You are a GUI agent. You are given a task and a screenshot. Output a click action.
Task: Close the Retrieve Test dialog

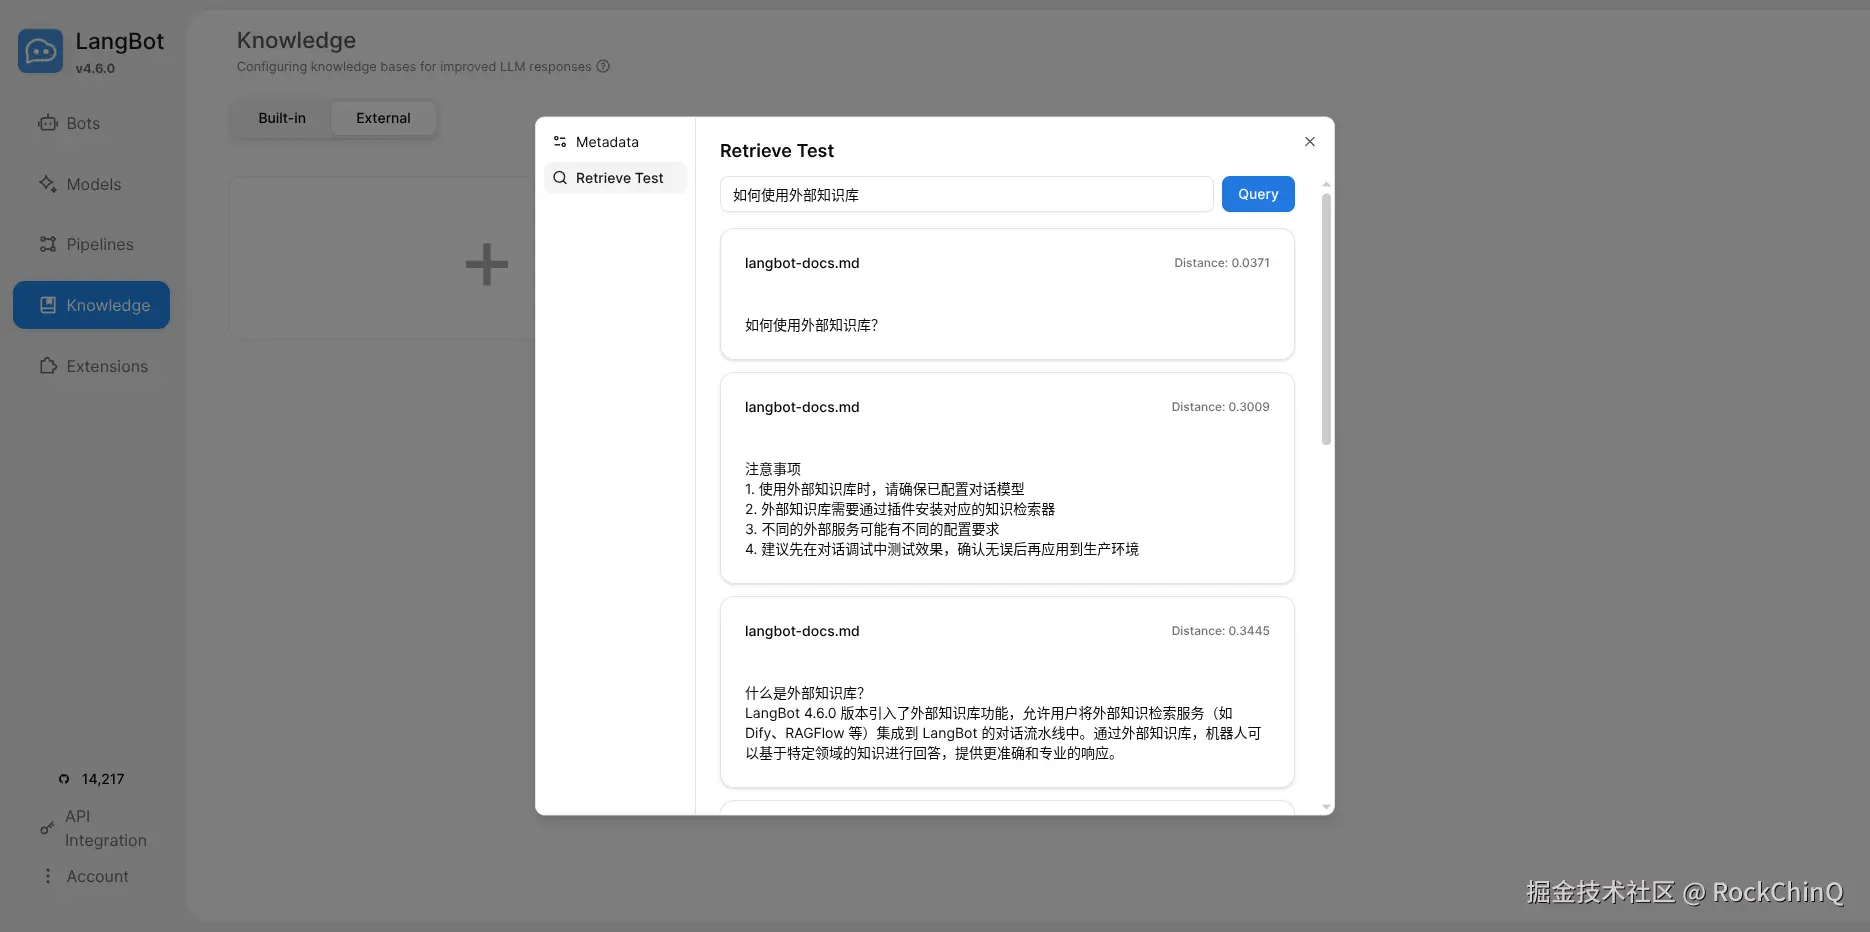click(1310, 142)
